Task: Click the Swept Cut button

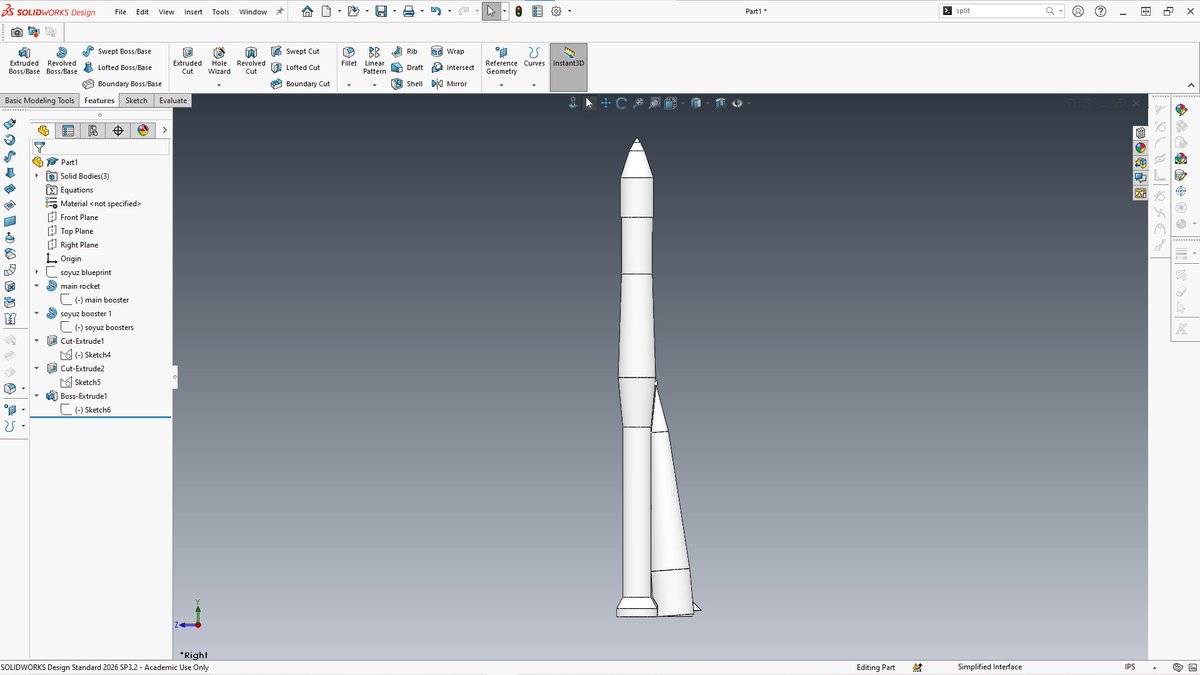Action: pyautogui.click(x=295, y=51)
